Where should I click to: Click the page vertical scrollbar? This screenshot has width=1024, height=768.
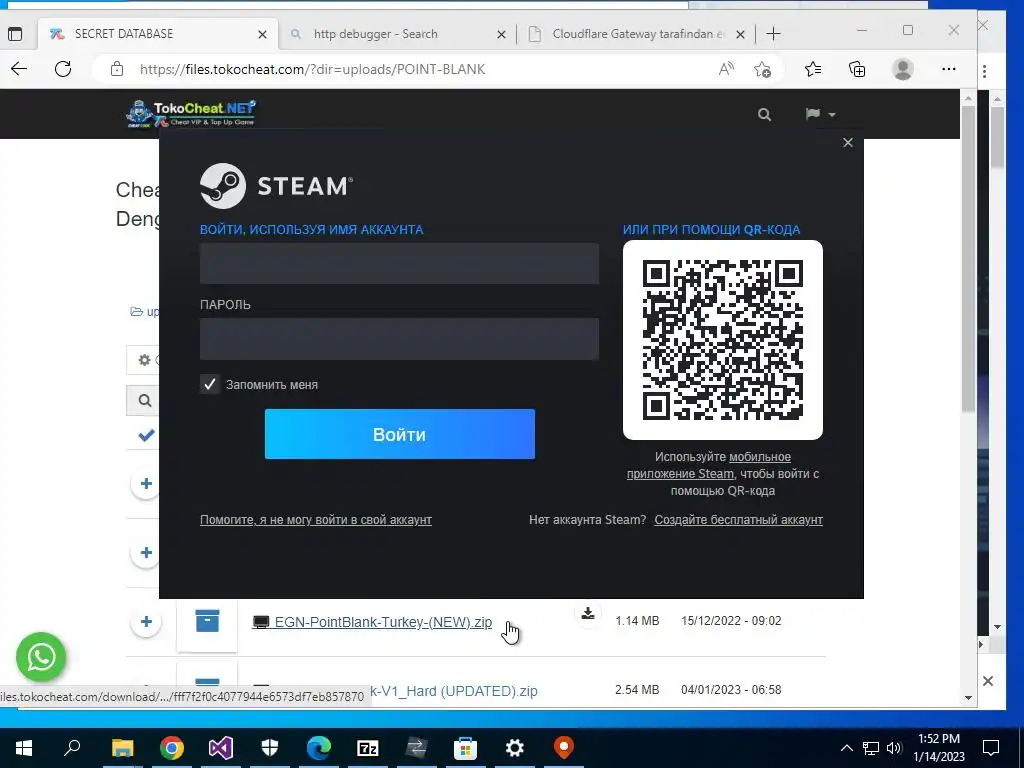coord(968,261)
